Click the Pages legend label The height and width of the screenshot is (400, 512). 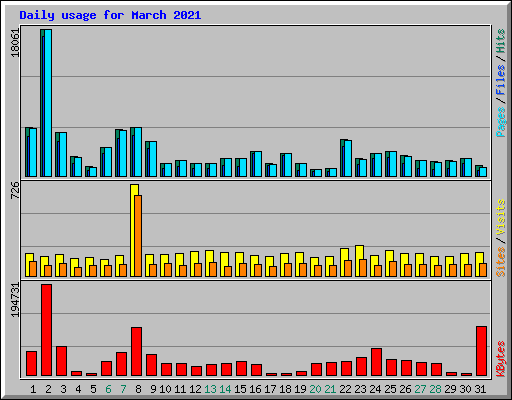point(500,122)
